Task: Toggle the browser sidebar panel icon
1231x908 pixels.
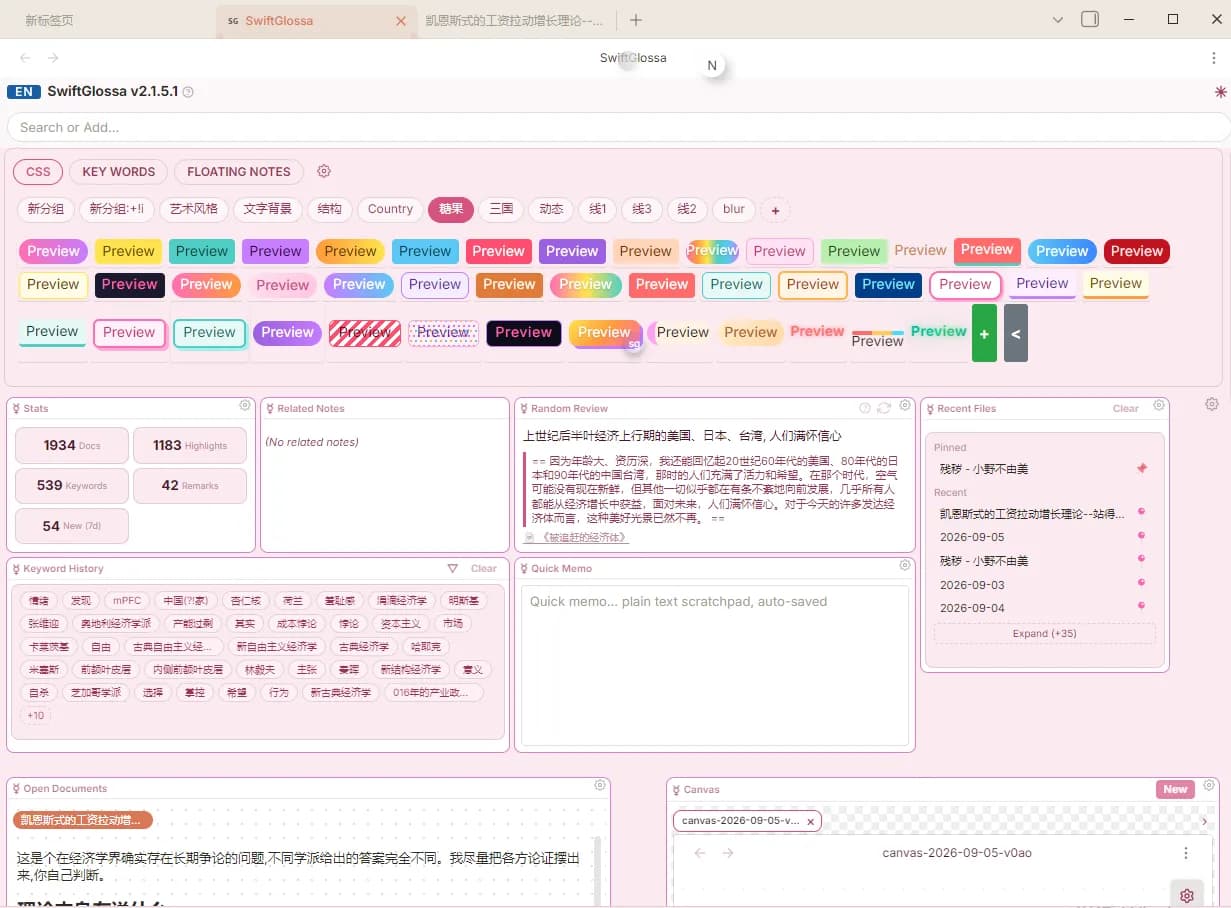Action: point(1091,19)
